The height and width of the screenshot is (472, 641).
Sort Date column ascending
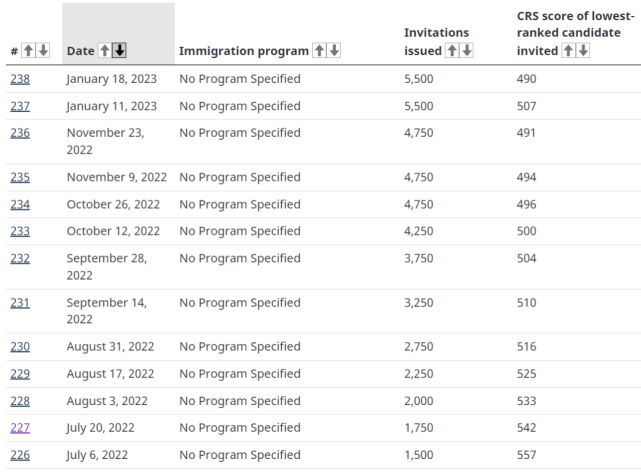tap(105, 51)
